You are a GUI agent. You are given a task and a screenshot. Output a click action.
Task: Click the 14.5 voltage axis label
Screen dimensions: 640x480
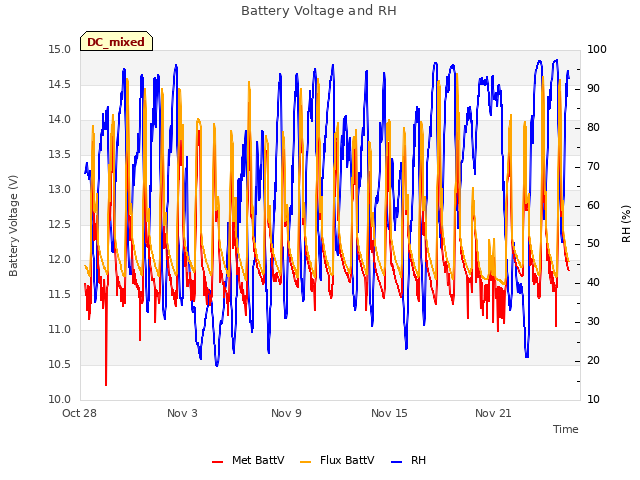point(60,84)
